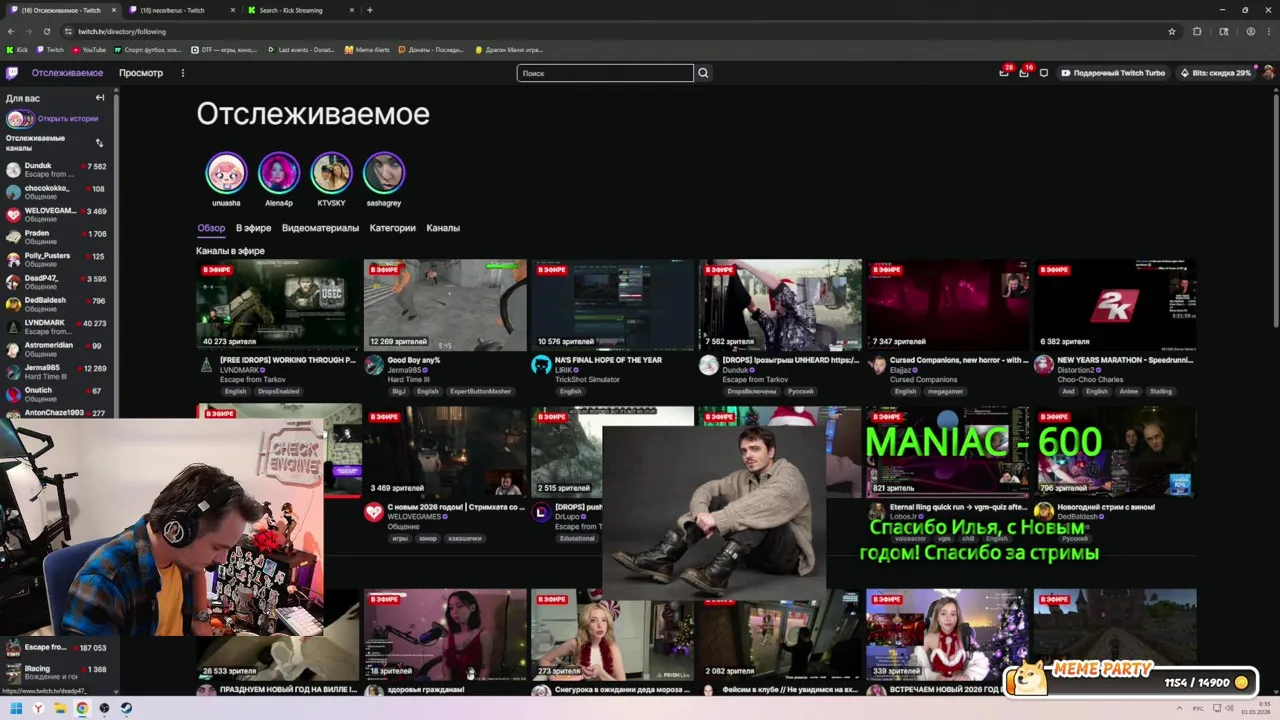Viewport: 1280px width, 720px height.
Task: Open Просмотр in top navigation
Action: click(141, 73)
